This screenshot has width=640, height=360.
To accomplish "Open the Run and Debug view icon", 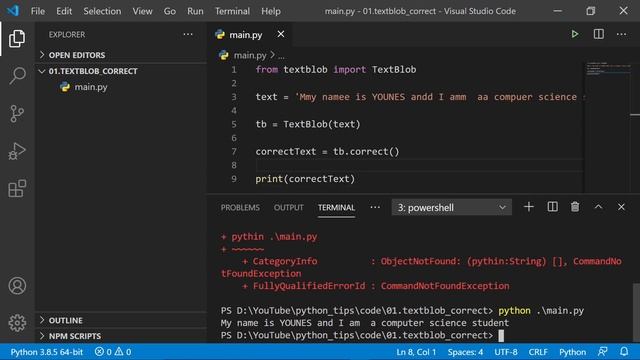I will pyautogui.click(x=17, y=151).
